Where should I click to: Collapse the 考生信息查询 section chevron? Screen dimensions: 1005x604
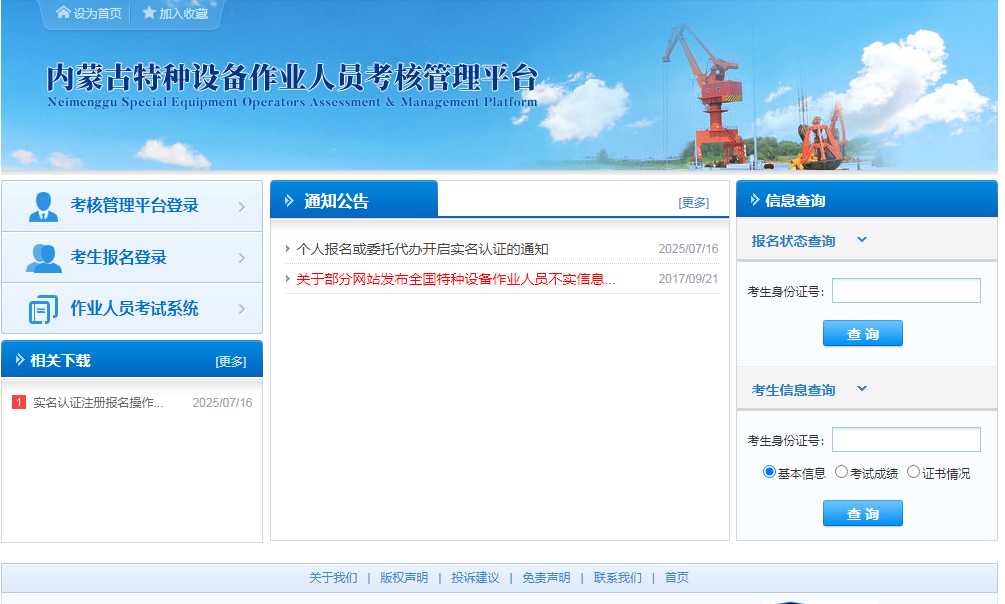862,389
